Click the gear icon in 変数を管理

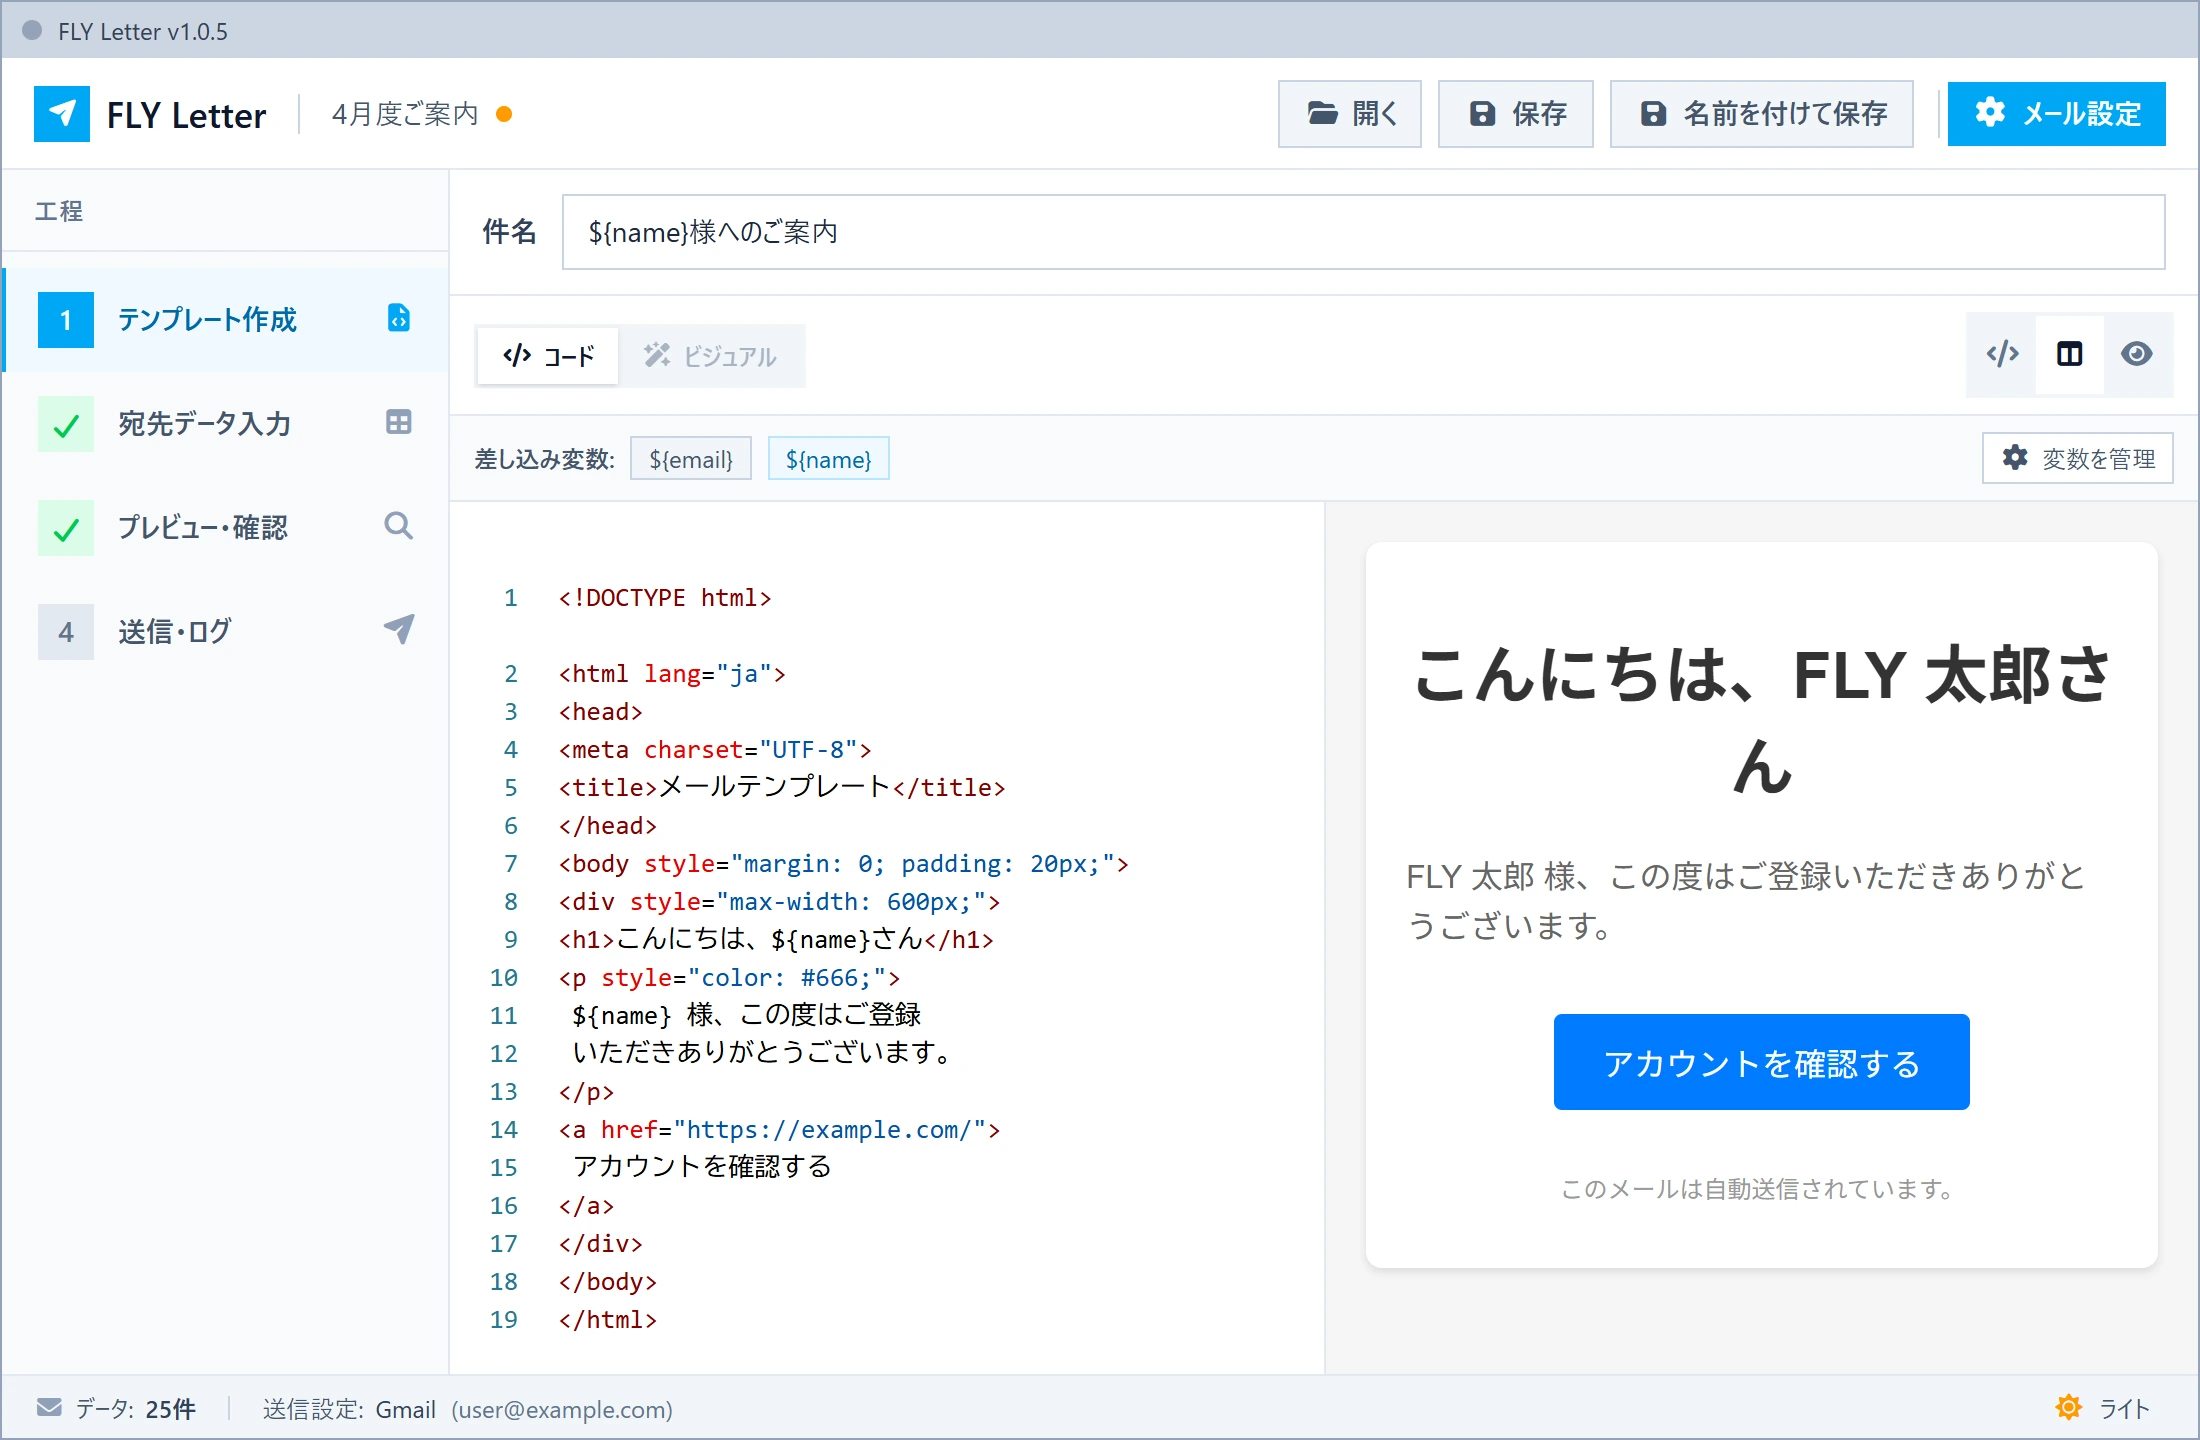(2015, 458)
